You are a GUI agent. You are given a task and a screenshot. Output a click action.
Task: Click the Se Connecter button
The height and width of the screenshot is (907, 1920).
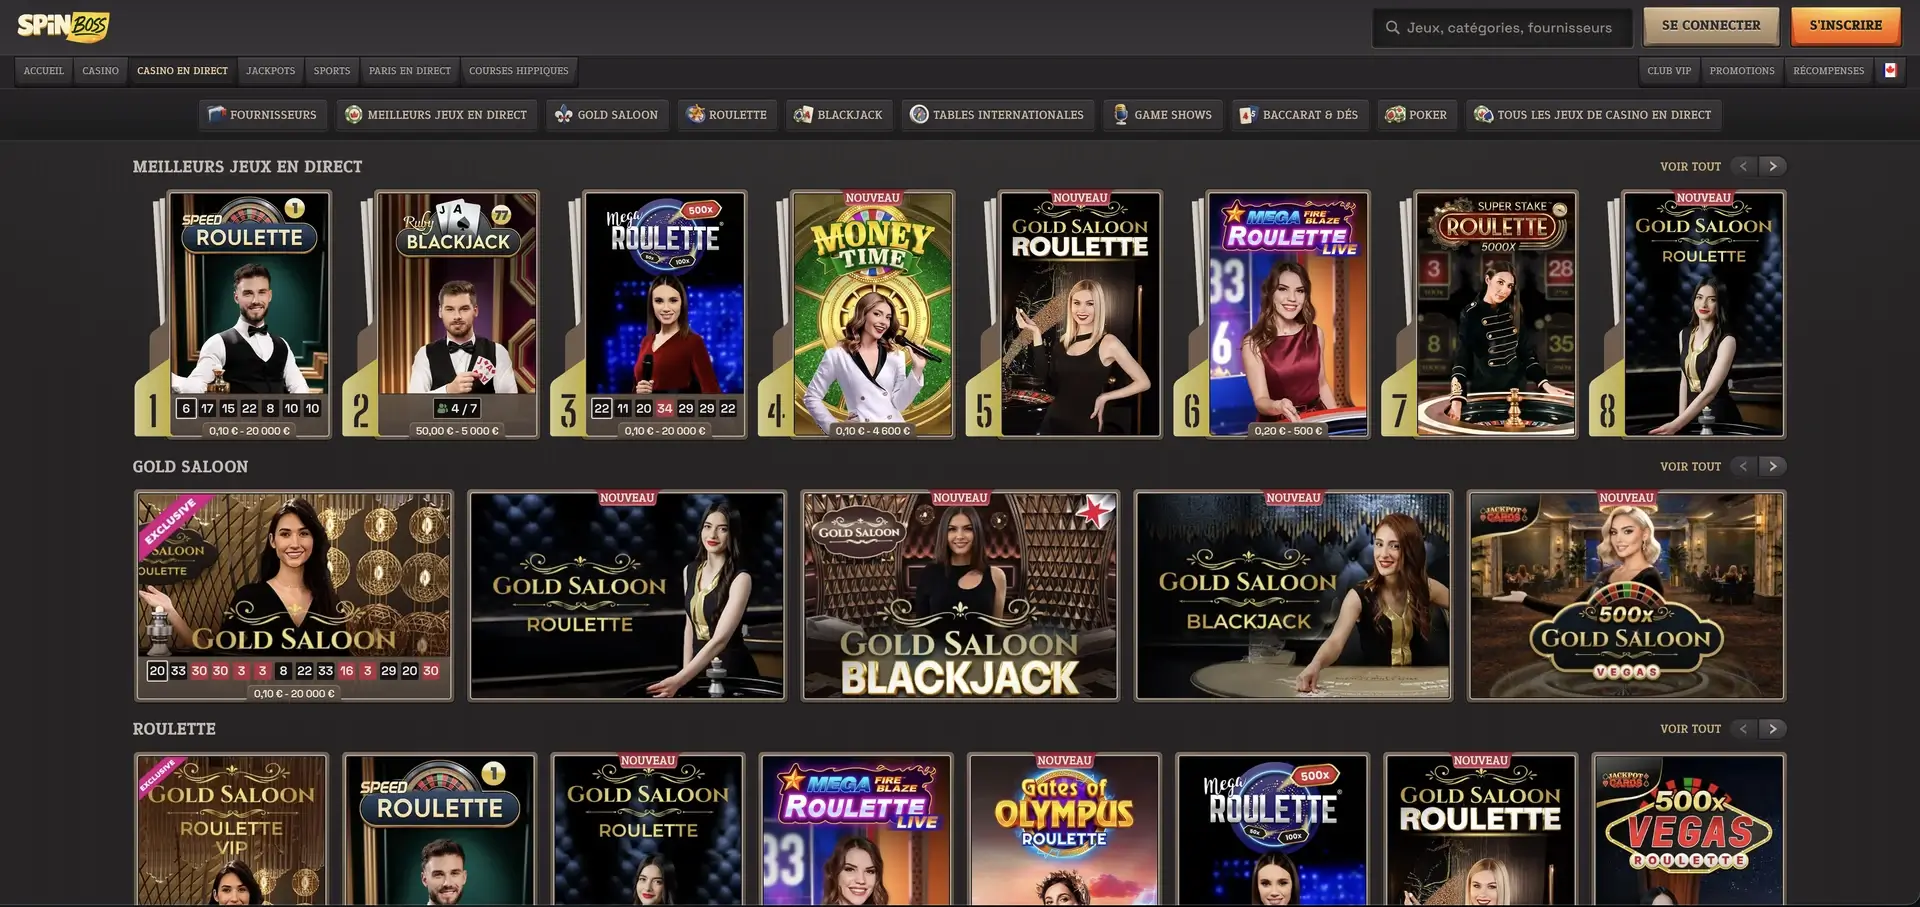[1711, 26]
